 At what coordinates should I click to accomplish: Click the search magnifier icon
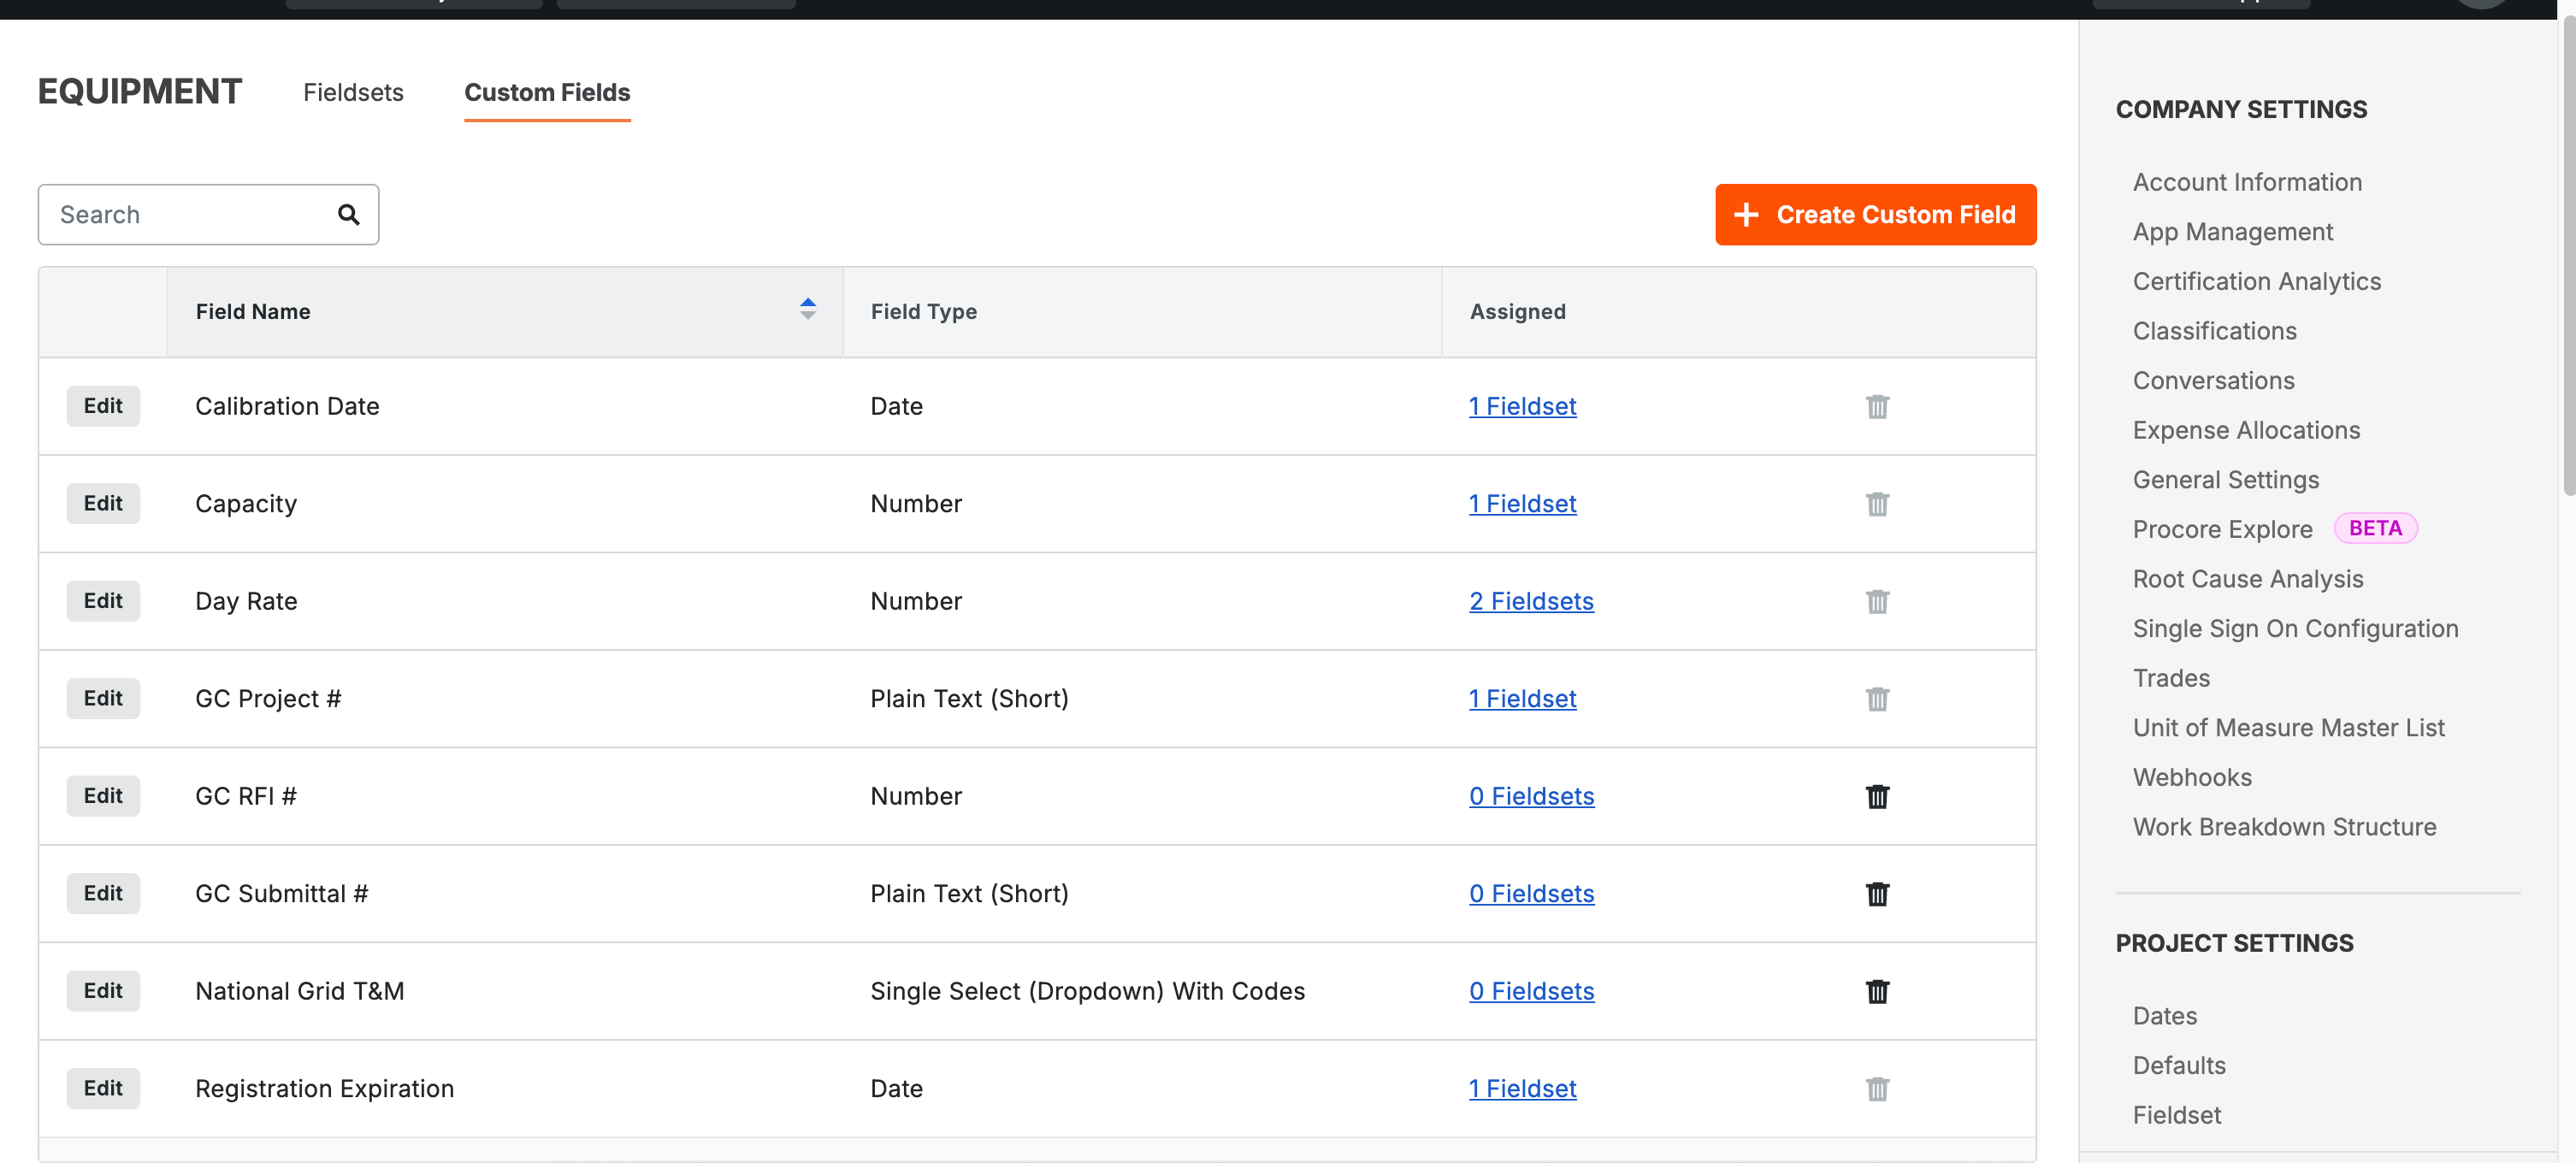(x=348, y=214)
